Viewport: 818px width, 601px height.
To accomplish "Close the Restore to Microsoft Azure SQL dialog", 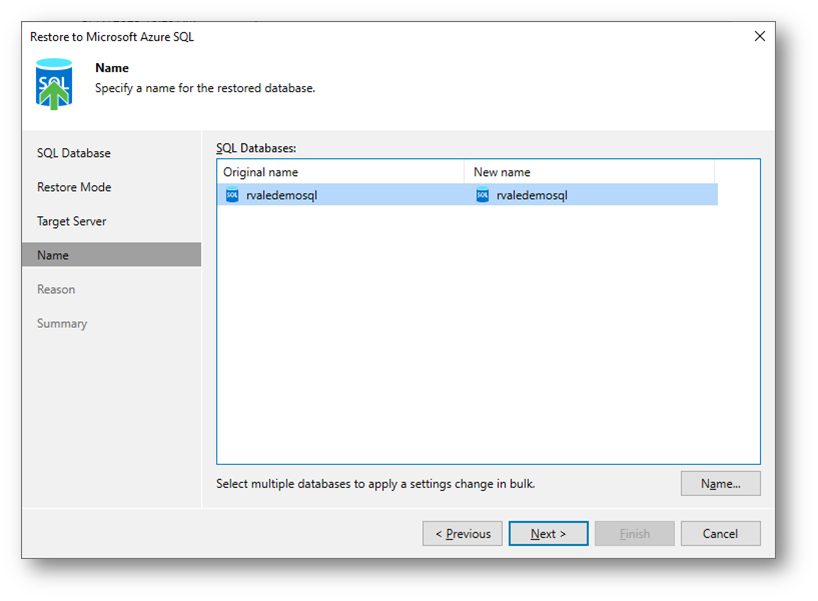I will pos(759,36).
